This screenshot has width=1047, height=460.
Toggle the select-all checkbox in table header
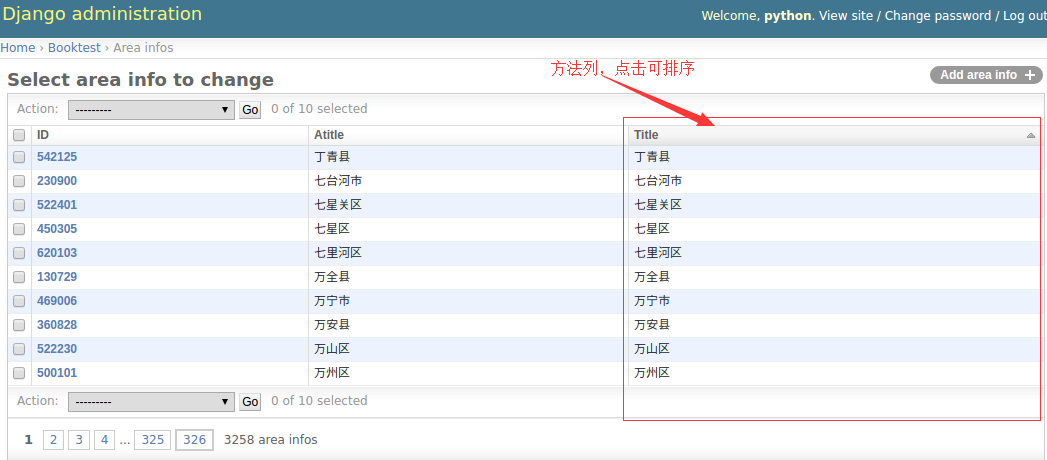point(19,135)
